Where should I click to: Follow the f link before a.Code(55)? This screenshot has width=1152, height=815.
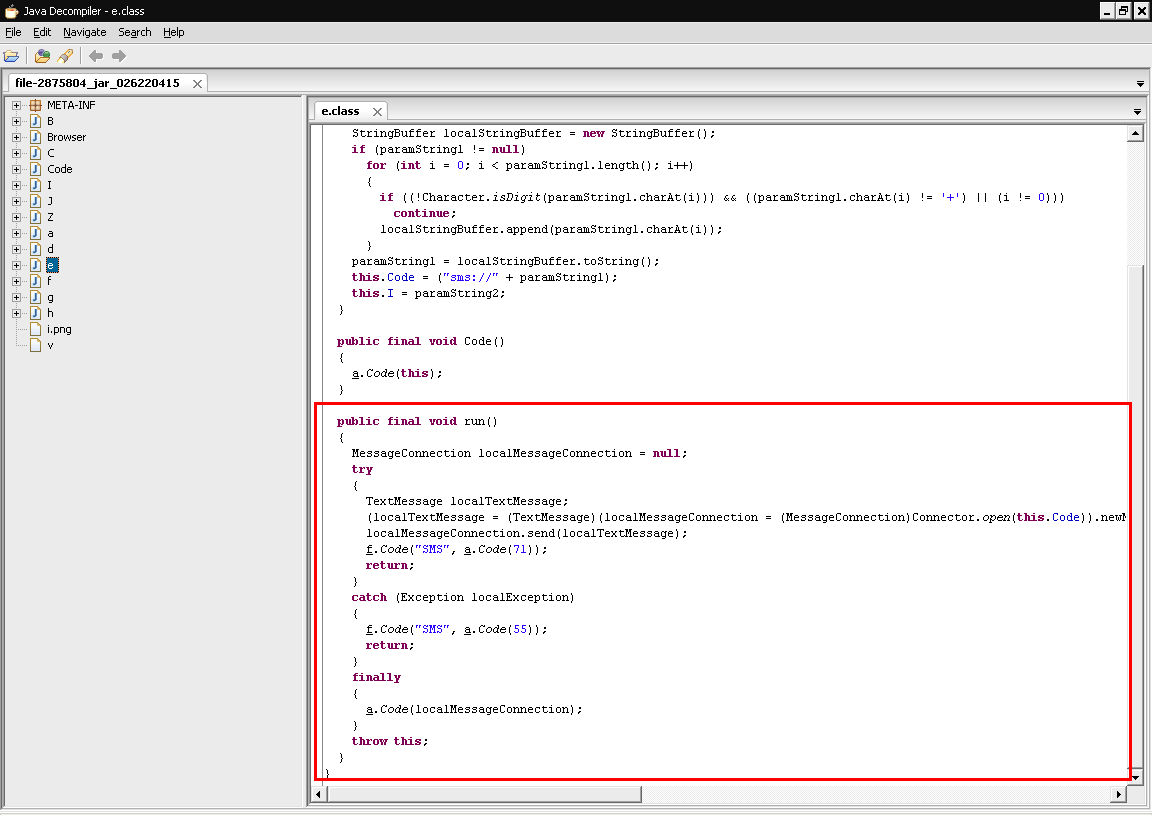[369, 629]
